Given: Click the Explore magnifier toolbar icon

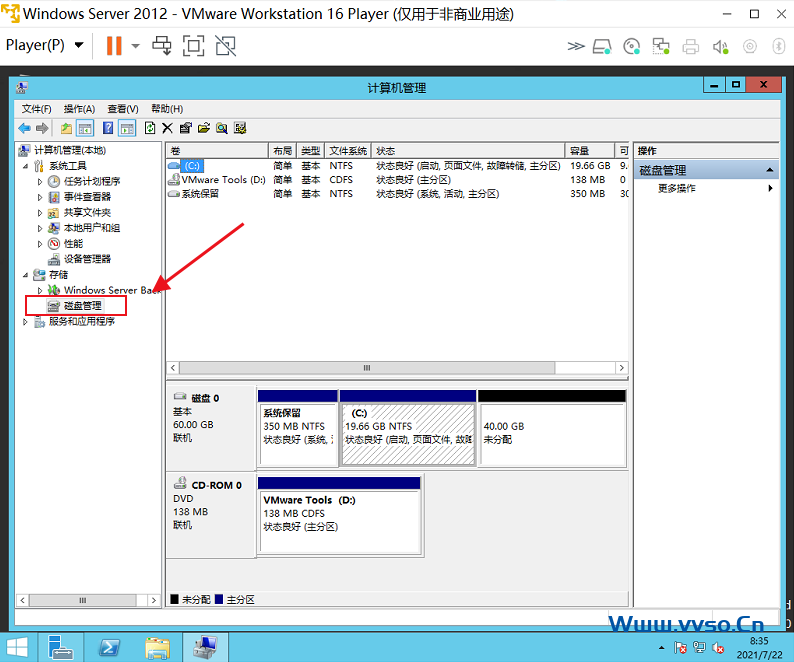Looking at the screenshot, I should [222, 128].
